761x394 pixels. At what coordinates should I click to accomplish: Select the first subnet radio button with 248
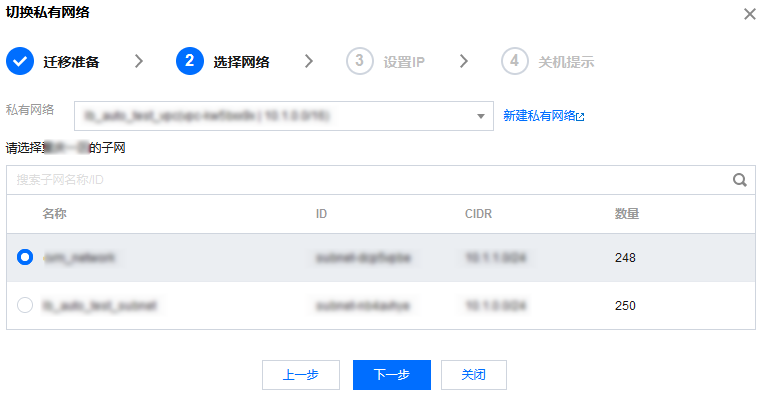25,257
